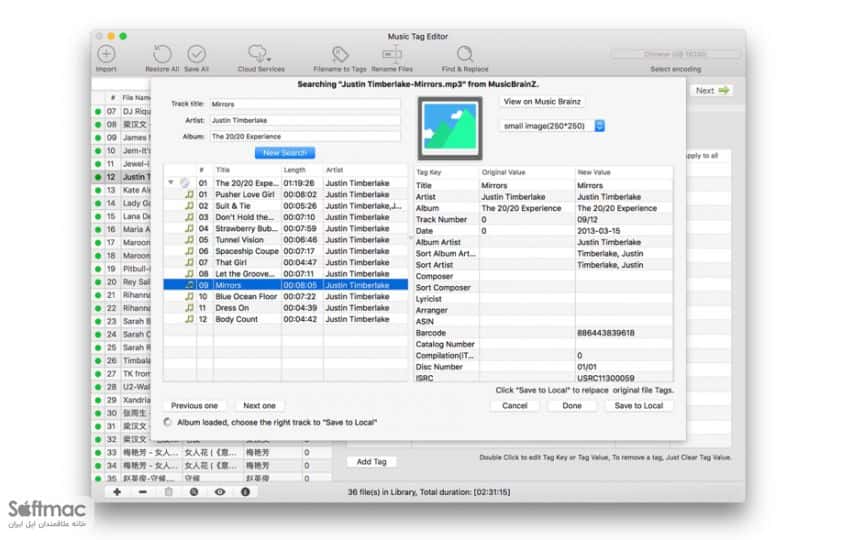Click the green arrow Next button
864x540 pixels.
(x=712, y=90)
